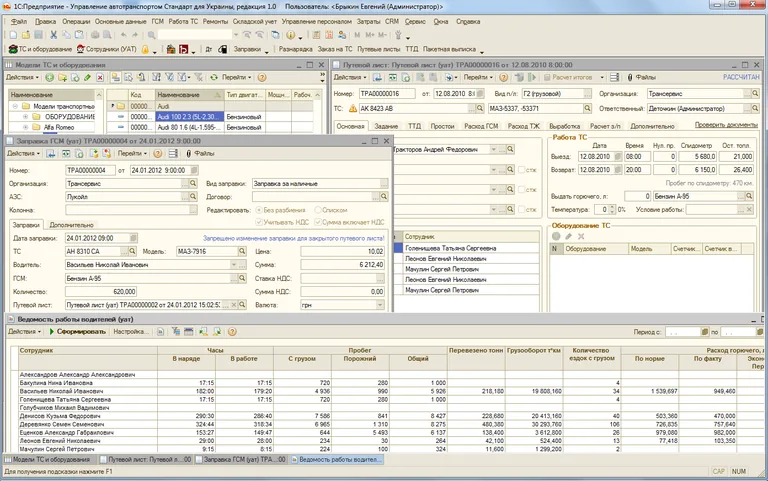Open the Действия dropdown in Ведомость window

[x=24, y=331]
